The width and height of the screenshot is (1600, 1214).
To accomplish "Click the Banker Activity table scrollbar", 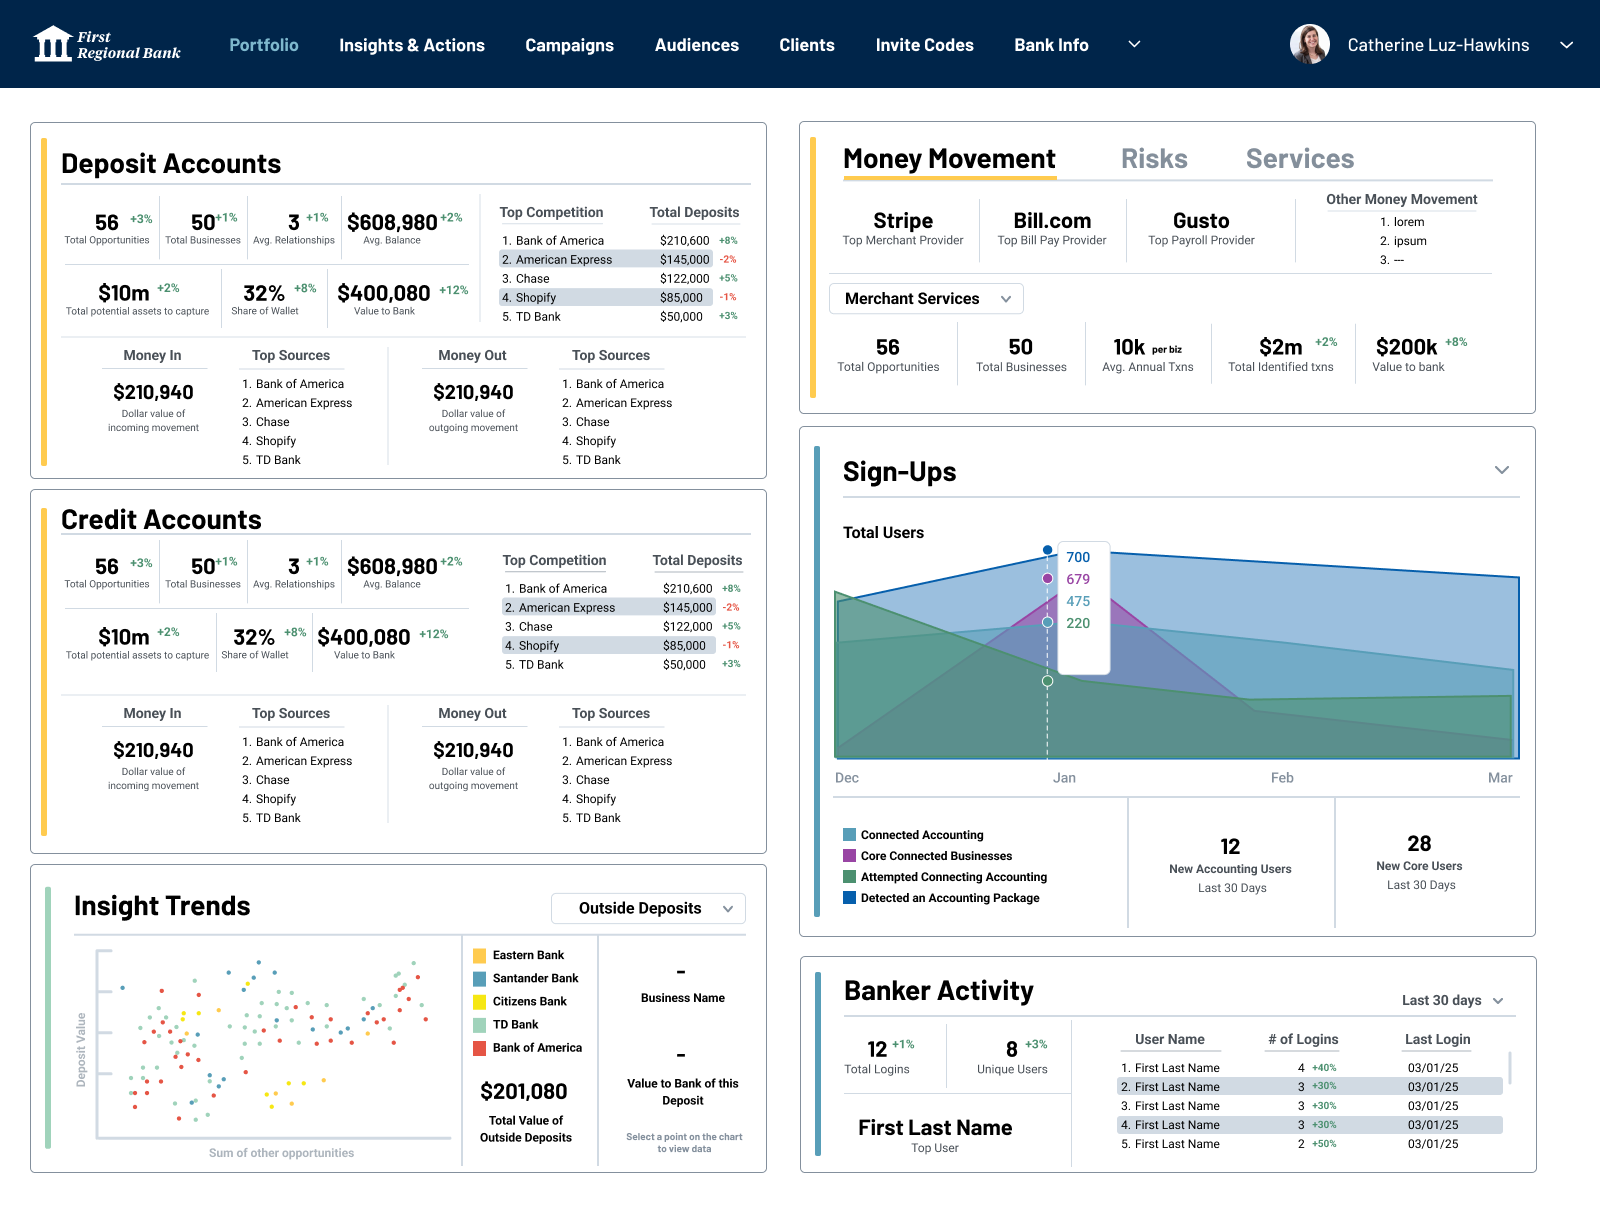I will coord(1509,1068).
